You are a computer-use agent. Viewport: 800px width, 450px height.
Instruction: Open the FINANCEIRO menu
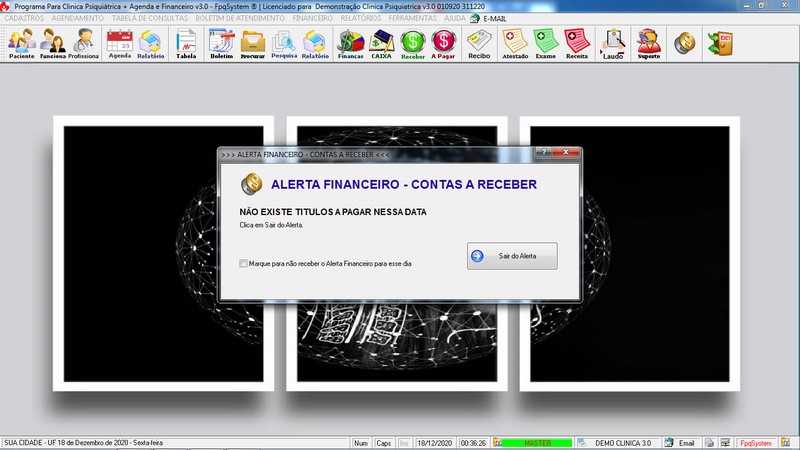[312, 18]
